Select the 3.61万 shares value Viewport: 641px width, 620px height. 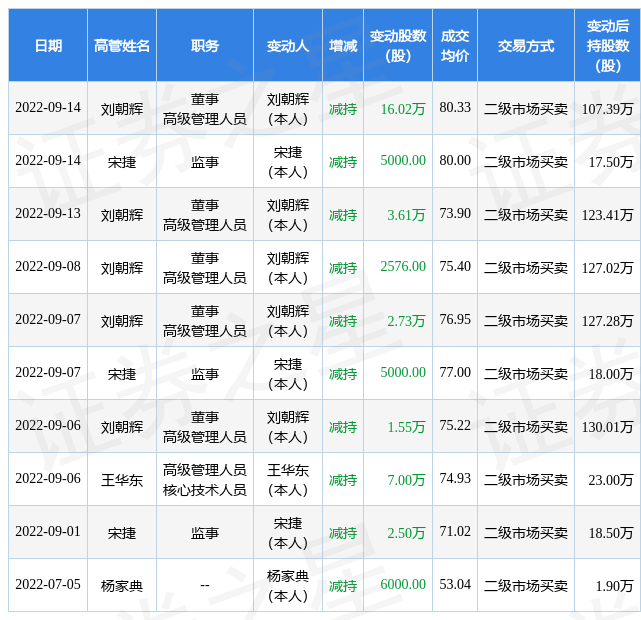406,215
